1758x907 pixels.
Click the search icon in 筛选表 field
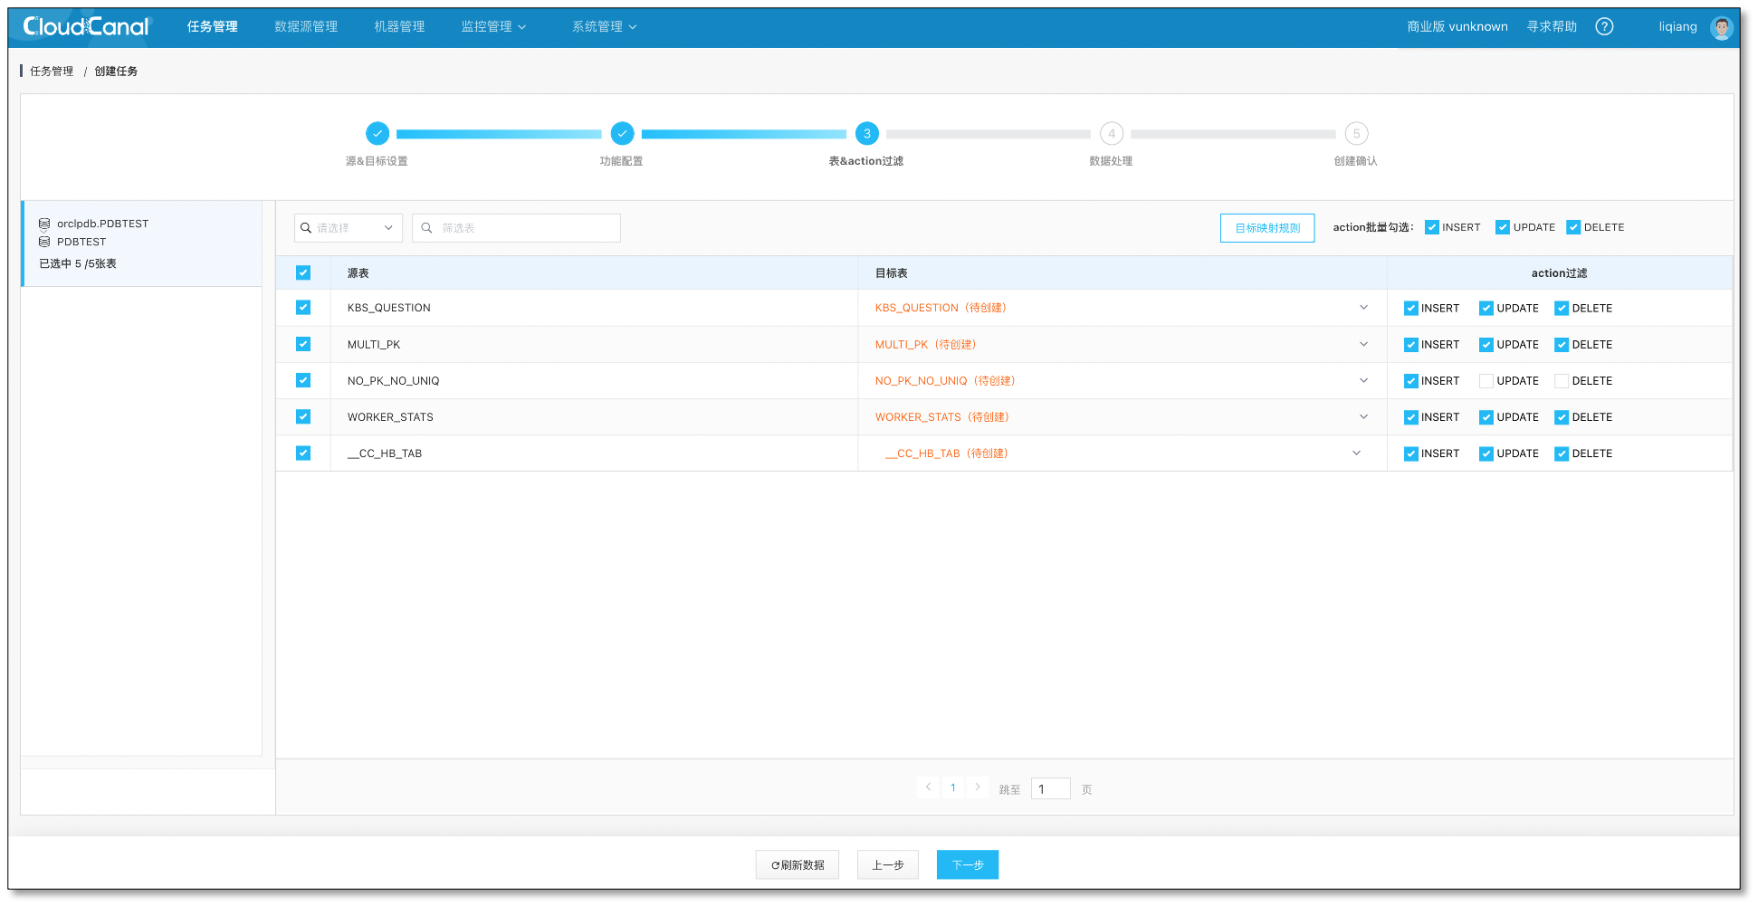[427, 228]
